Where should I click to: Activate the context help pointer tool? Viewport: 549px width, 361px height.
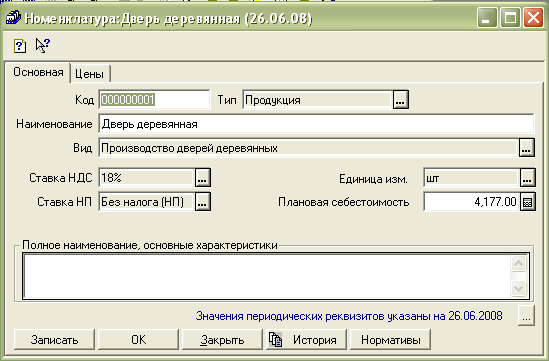coord(43,46)
